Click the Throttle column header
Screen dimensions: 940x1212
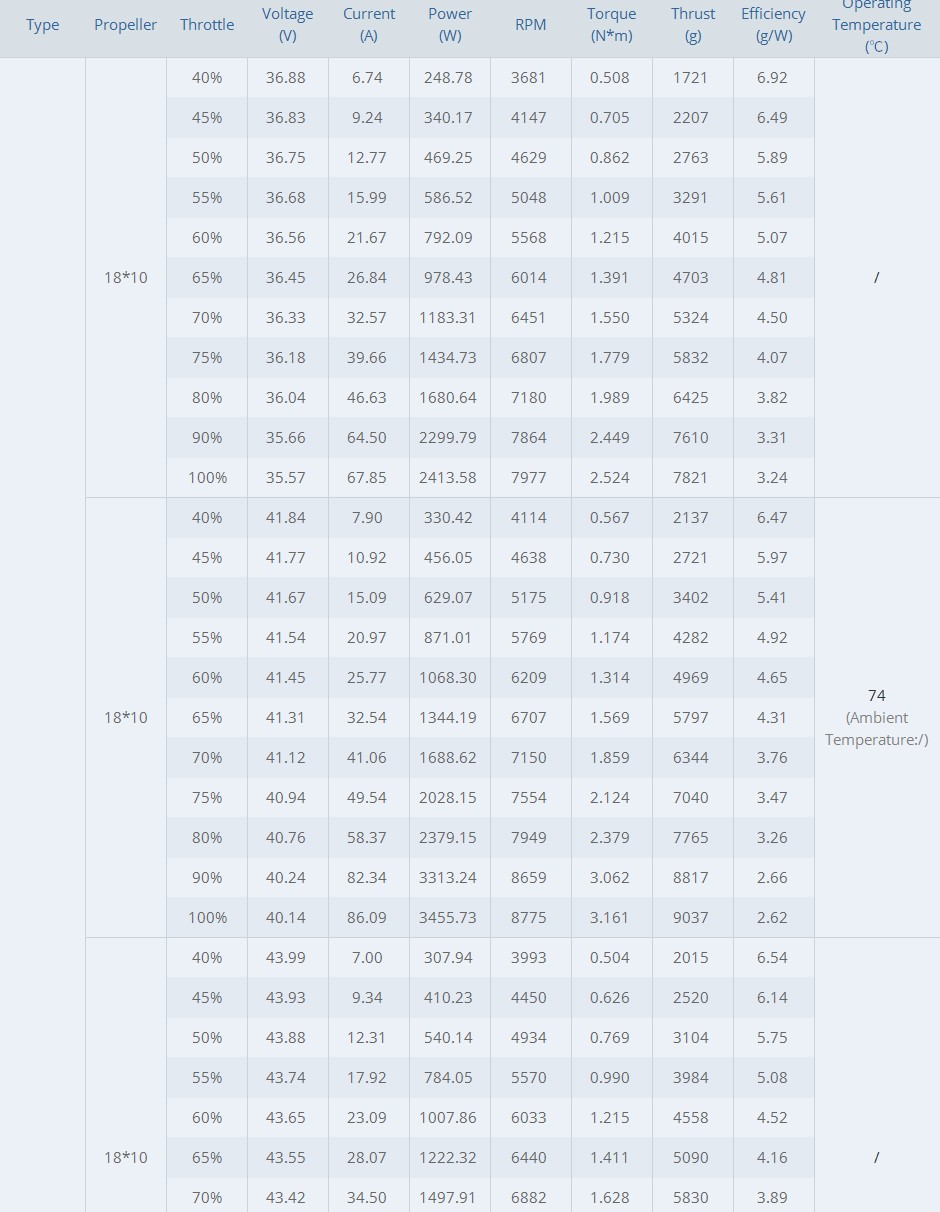[x=207, y=25]
